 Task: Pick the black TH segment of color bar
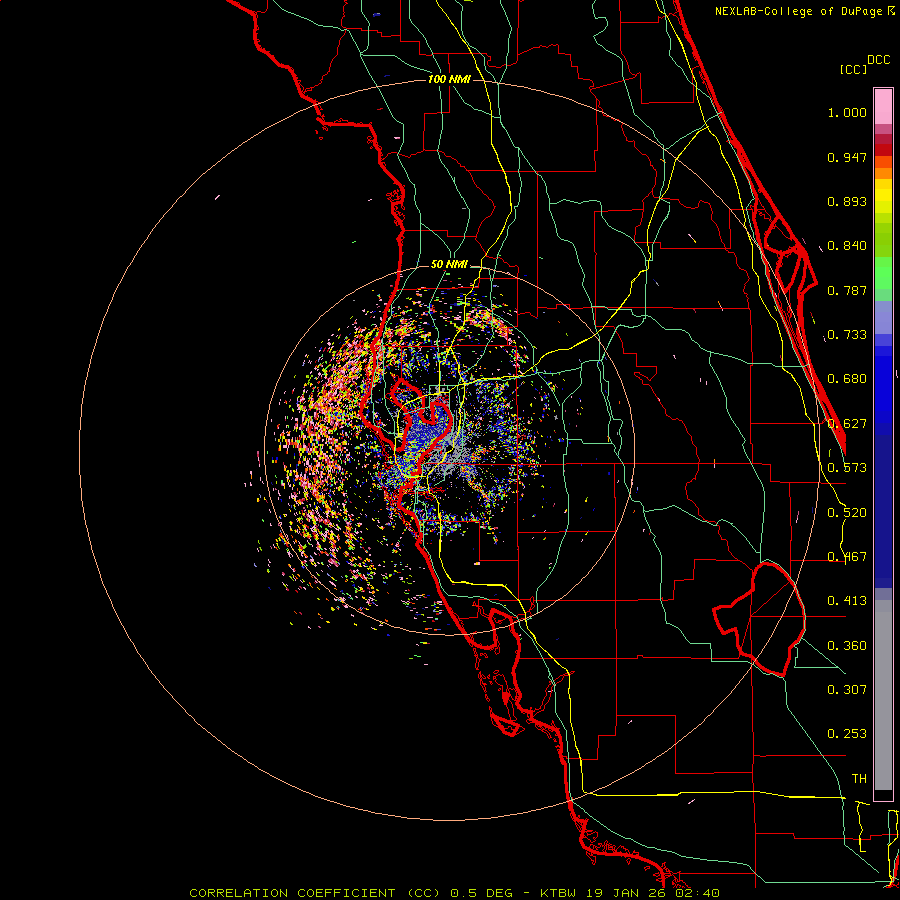point(883,794)
